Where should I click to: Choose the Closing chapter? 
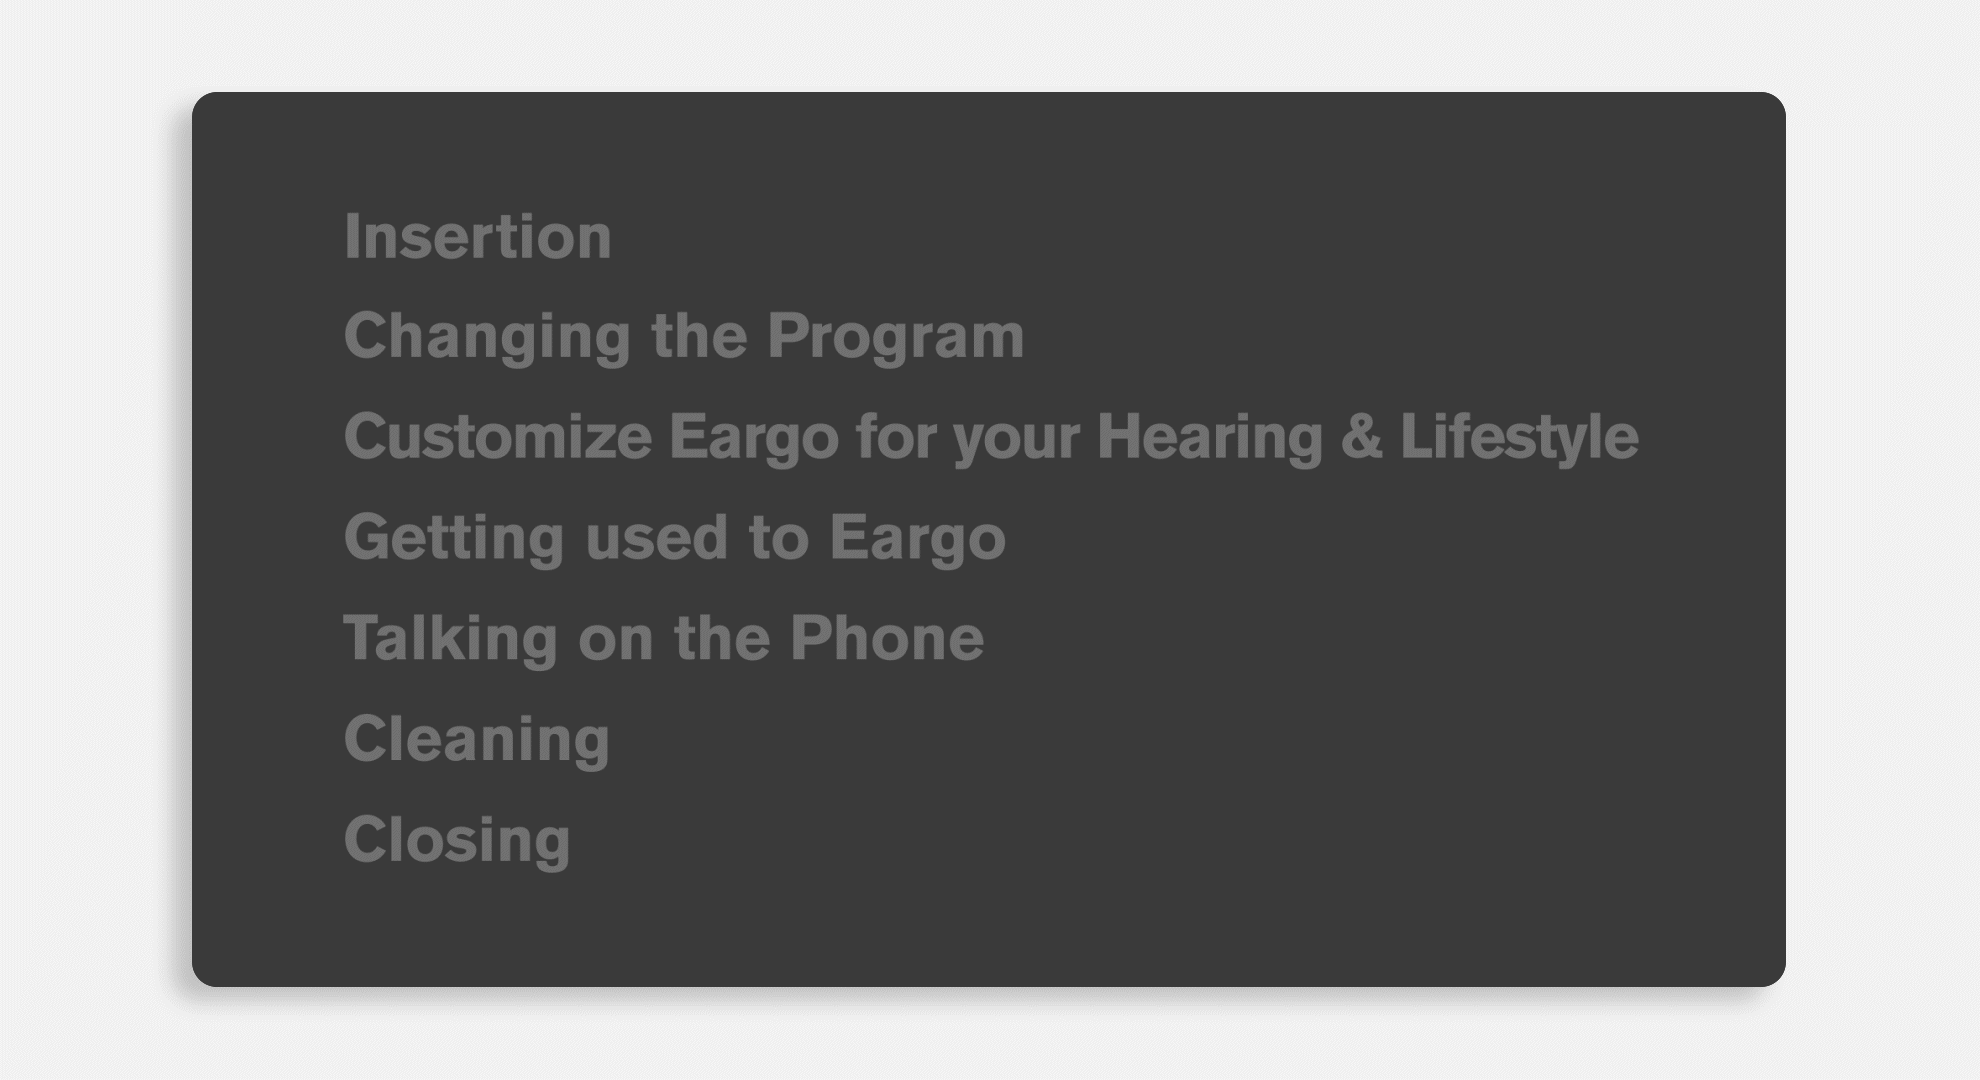click(x=457, y=840)
